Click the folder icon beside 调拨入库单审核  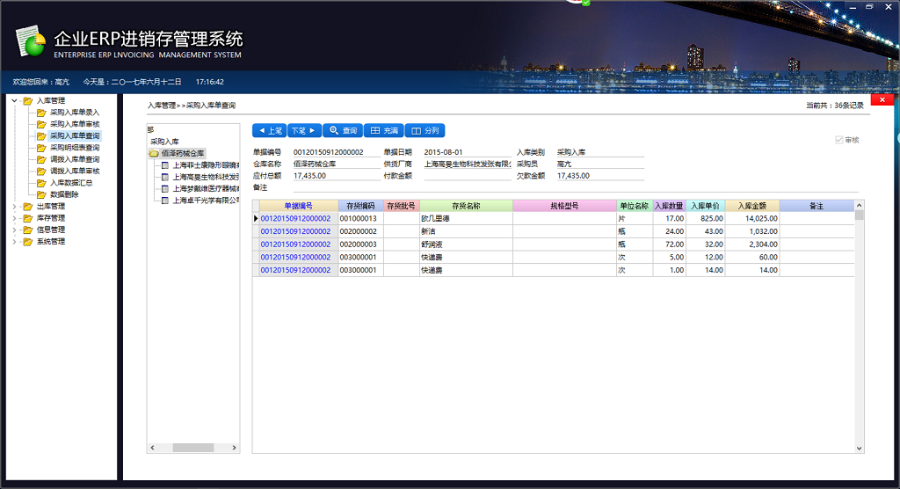click(x=41, y=171)
